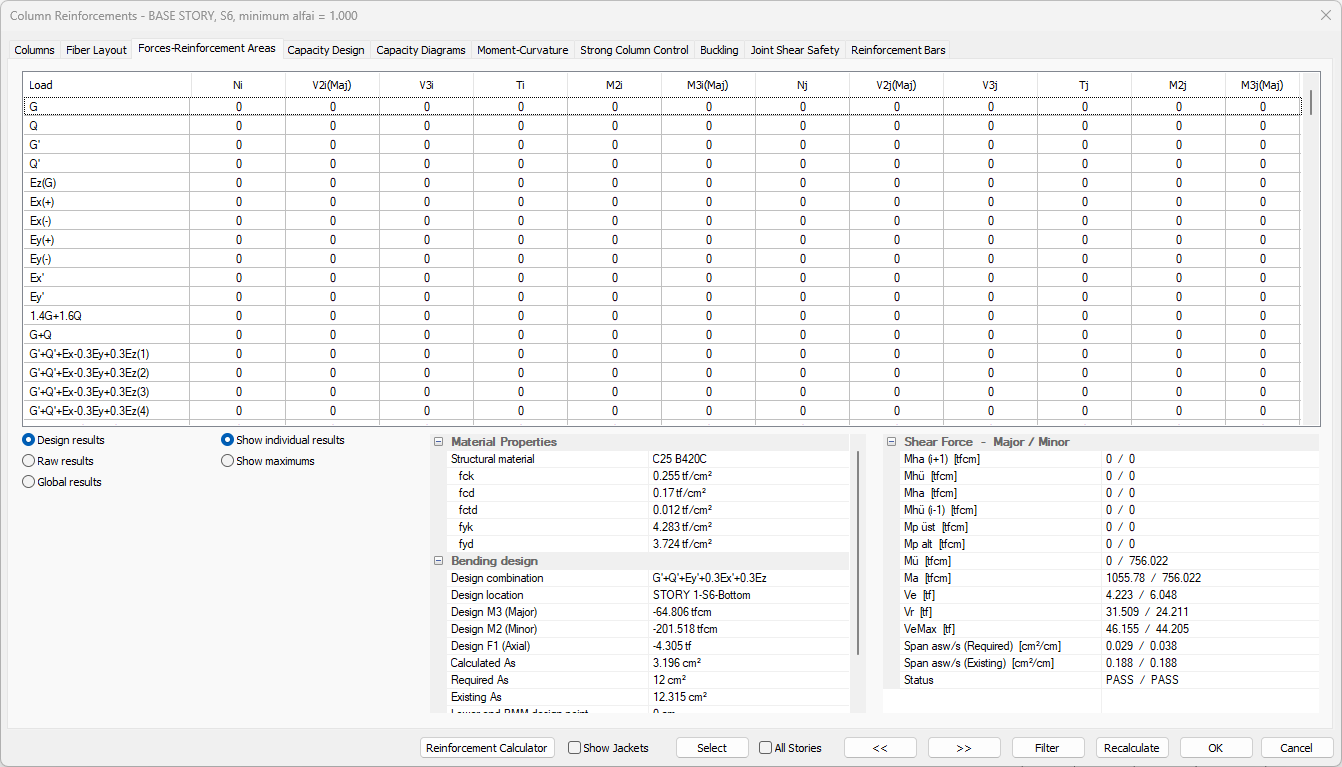Close the Column Reinforcements dialog
The height and width of the screenshot is (767, 1342).
click(x=1325, y=15)
